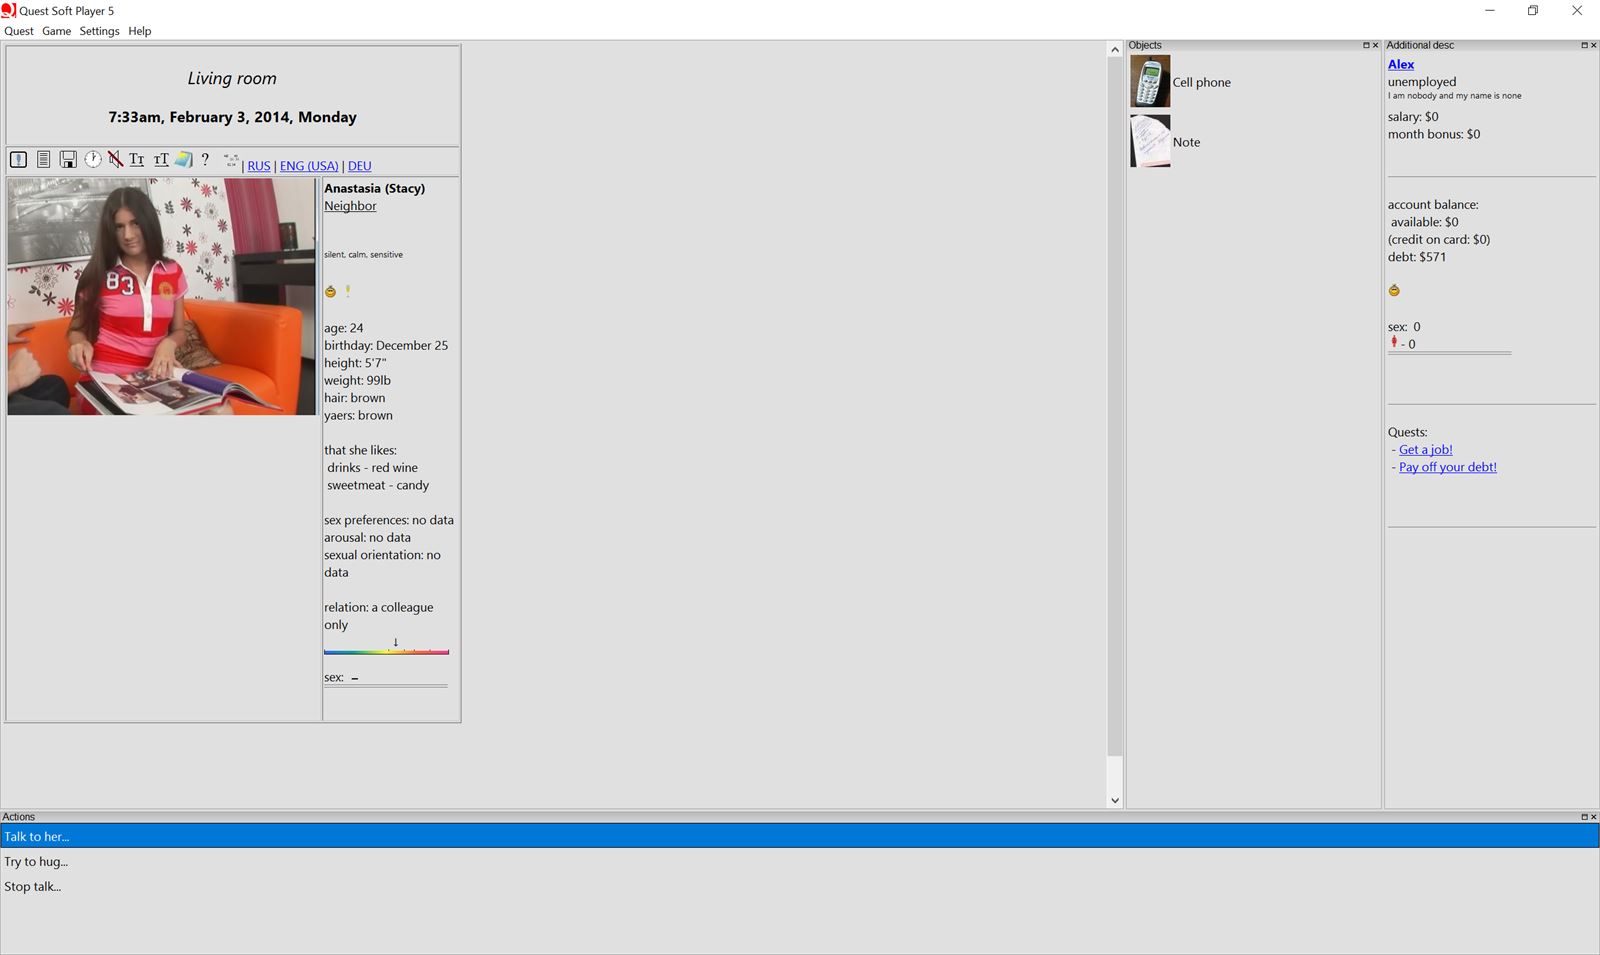Open the text log document icon
Viewport: 1600px width, 955px height.
click(43, 159)
